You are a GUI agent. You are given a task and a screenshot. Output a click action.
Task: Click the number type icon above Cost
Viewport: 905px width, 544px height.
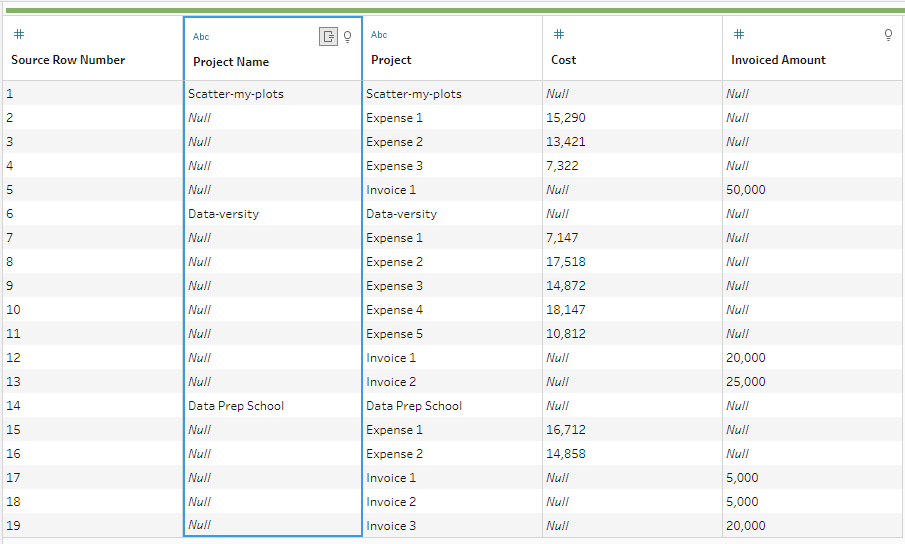558,35
